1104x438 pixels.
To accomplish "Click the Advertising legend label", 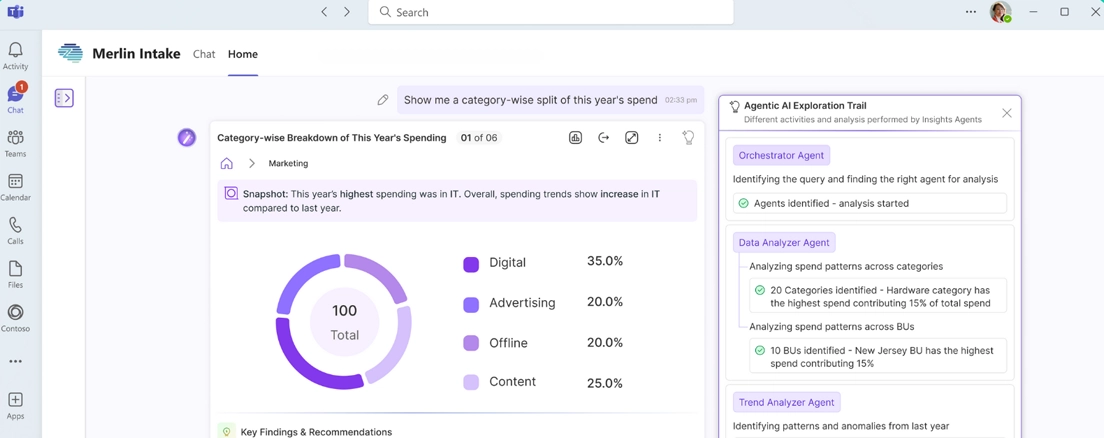I will [x=522, y=303].
